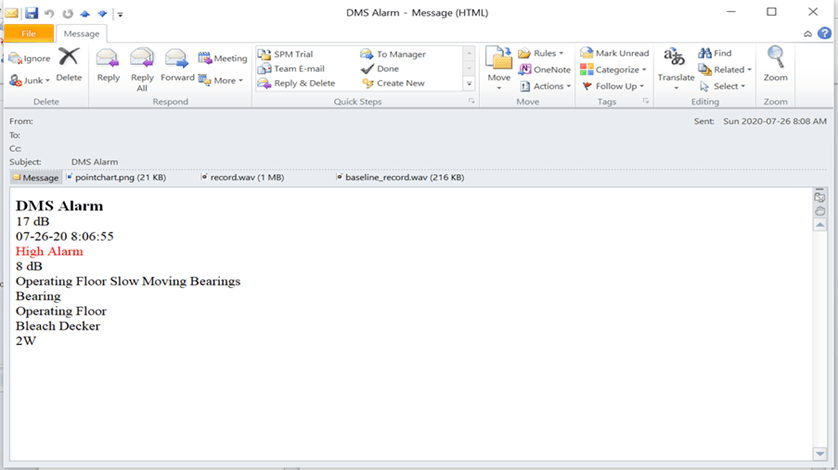Click the Help question mark icon
Image resolution: width=838 pixels, height=470 pixels.
point(824,33)
